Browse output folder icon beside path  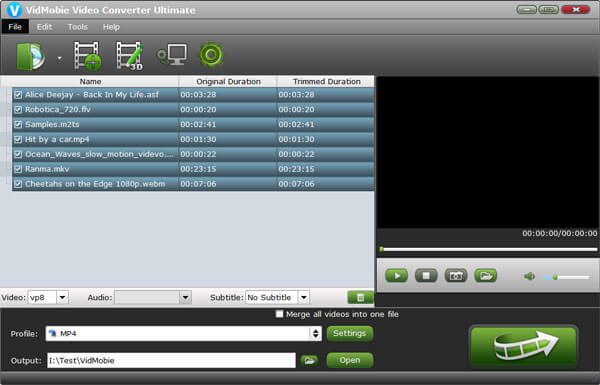tap(309, 361)
